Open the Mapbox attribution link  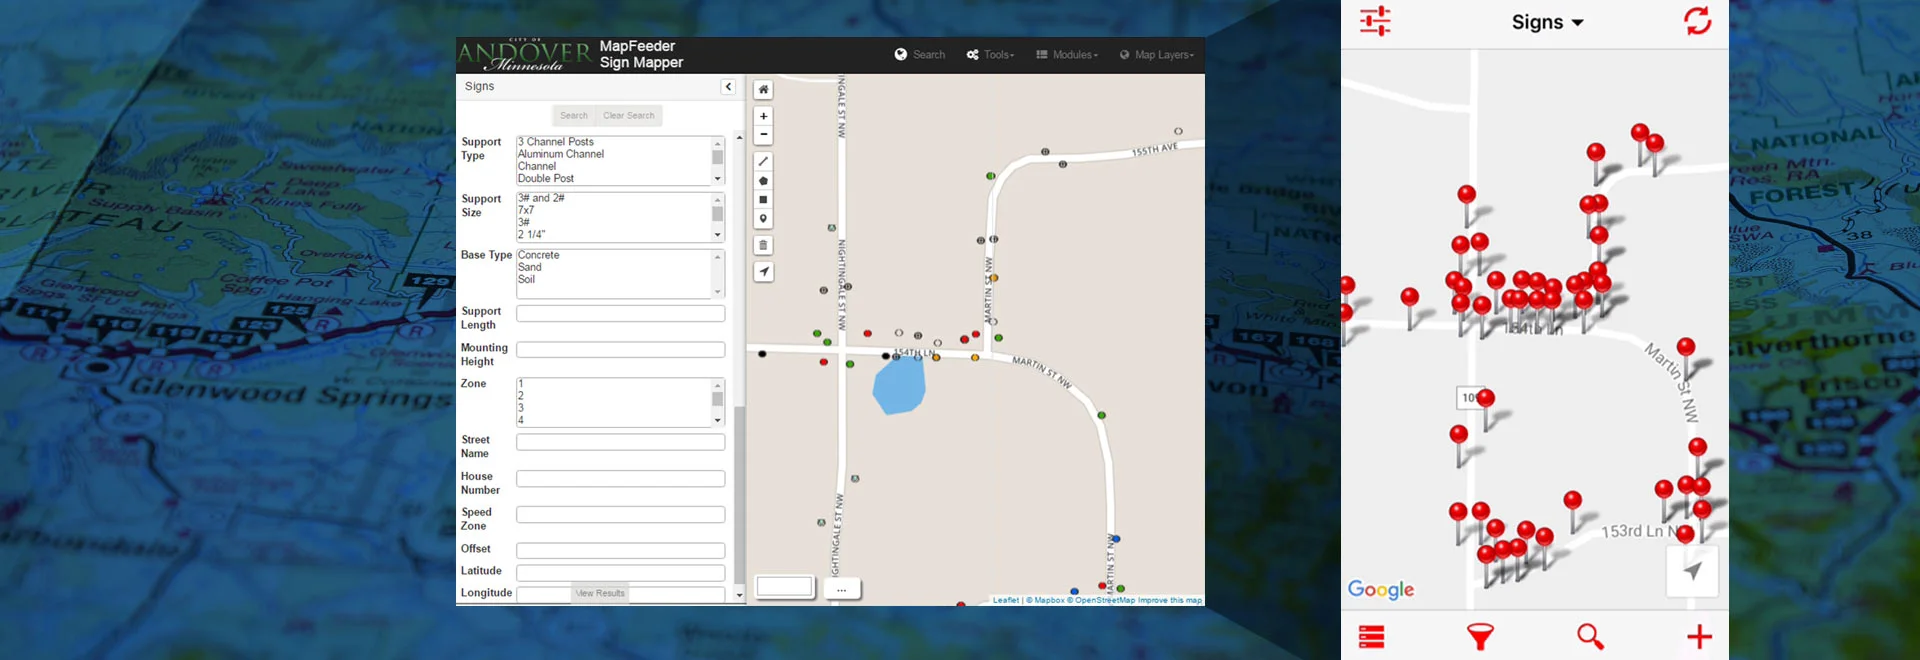click(1047, 600)
